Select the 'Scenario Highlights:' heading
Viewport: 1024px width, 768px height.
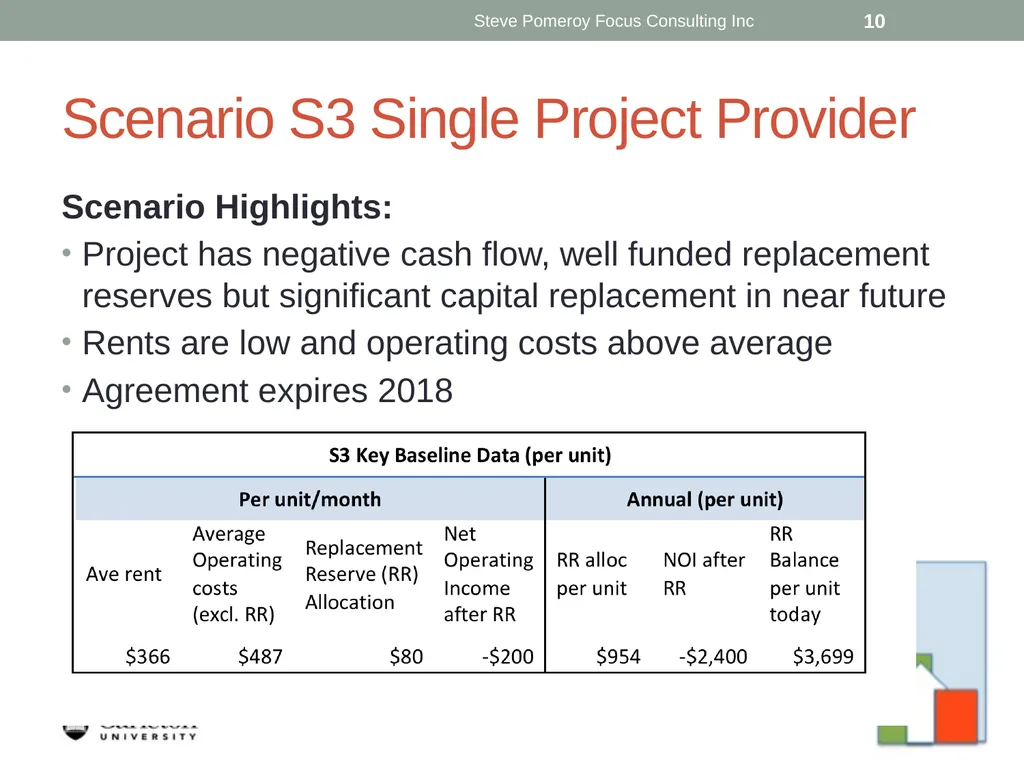point(227,207)
